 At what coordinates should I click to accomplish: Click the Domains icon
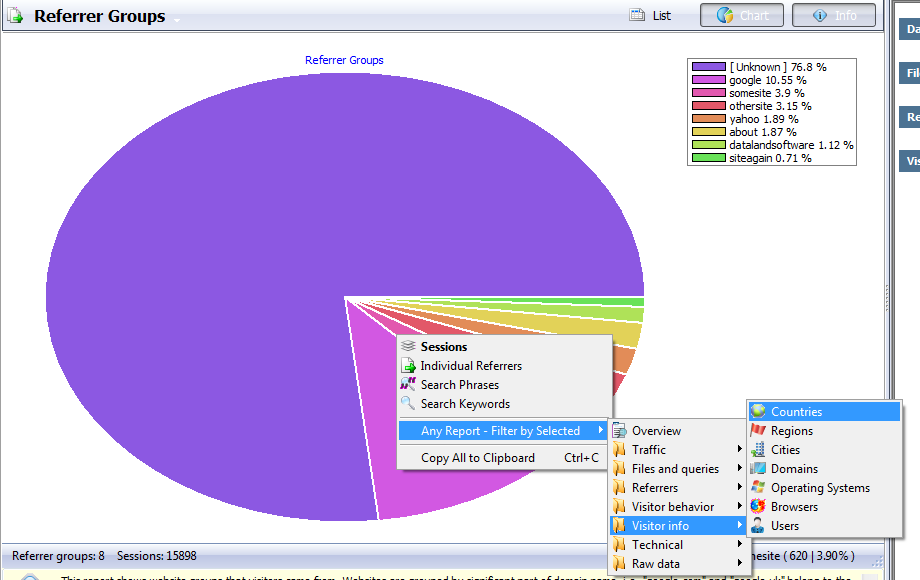pos(758,469)
